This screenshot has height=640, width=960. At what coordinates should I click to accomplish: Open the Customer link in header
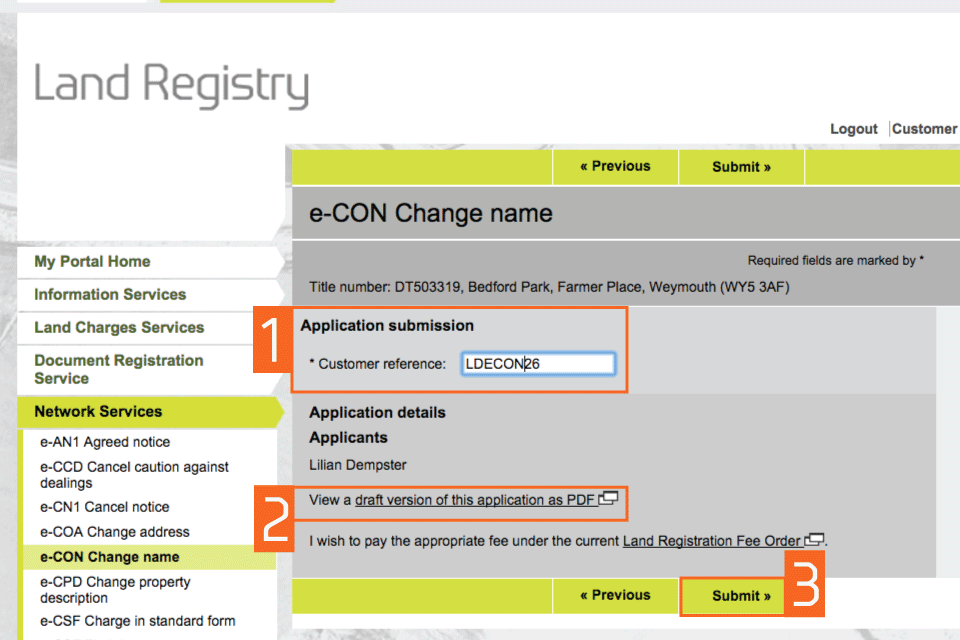tap(924, 129)
